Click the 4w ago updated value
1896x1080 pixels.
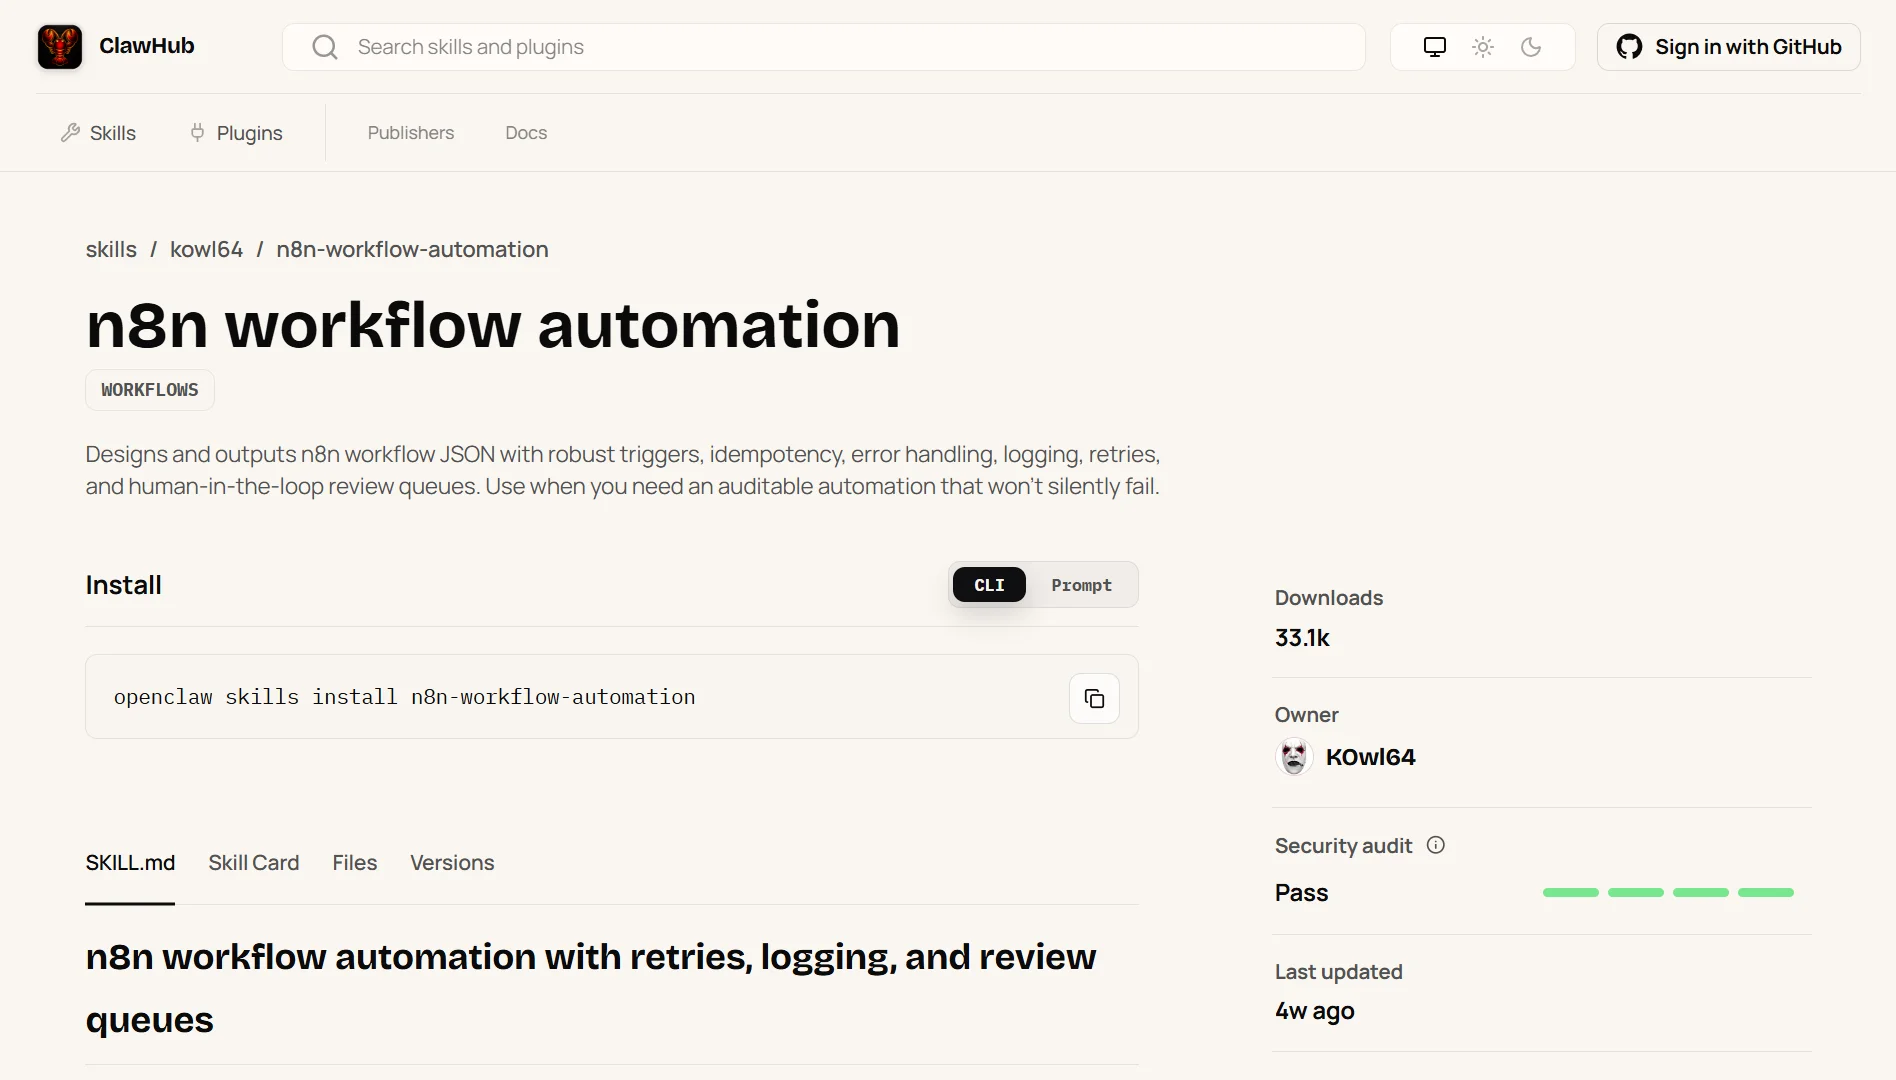click(1314, 1011)
